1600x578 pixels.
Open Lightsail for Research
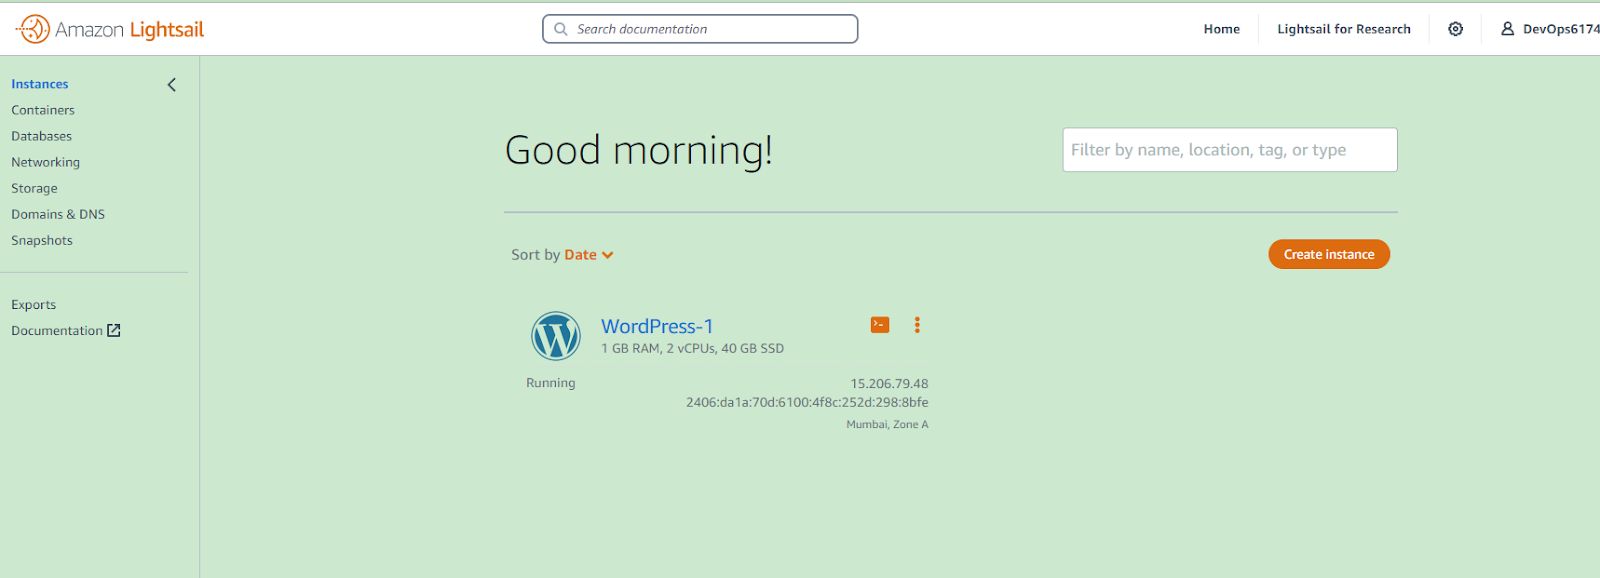[x=1344, y=29]
